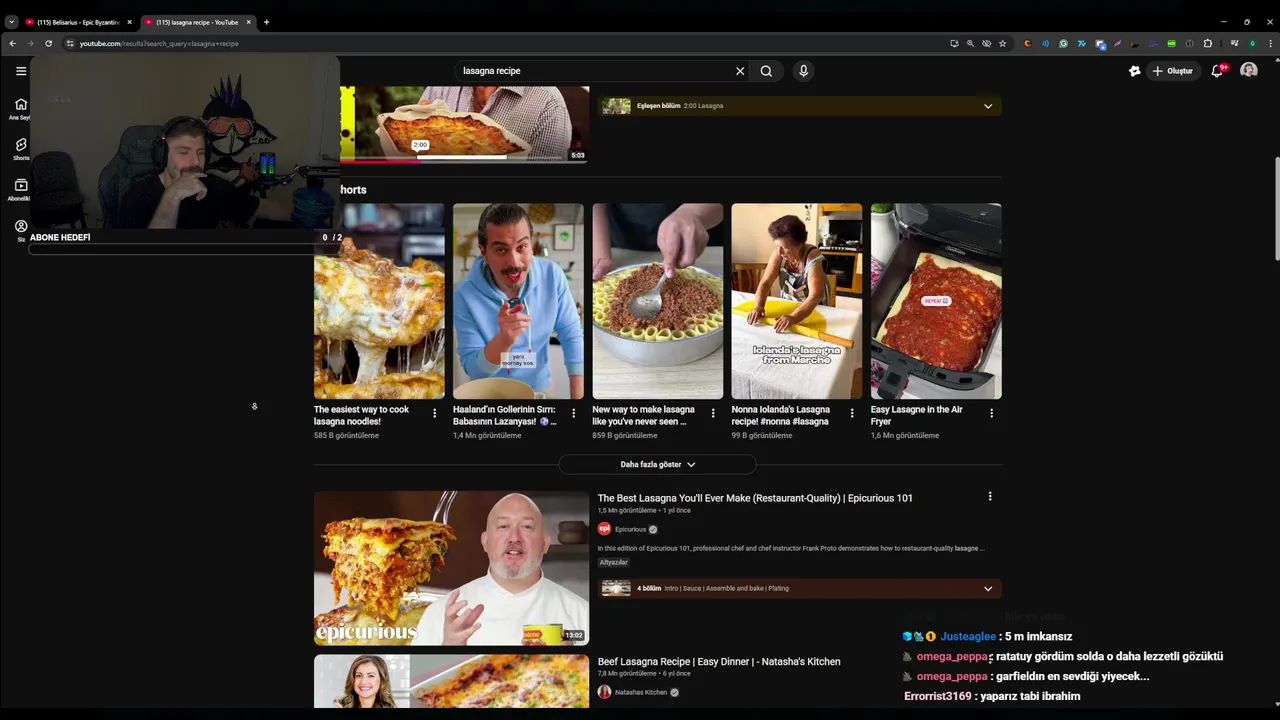The image size is (1280, 720).
Task: Open options for Nonna Iolanda's Lasagna short
Action: tap(852, 413)
